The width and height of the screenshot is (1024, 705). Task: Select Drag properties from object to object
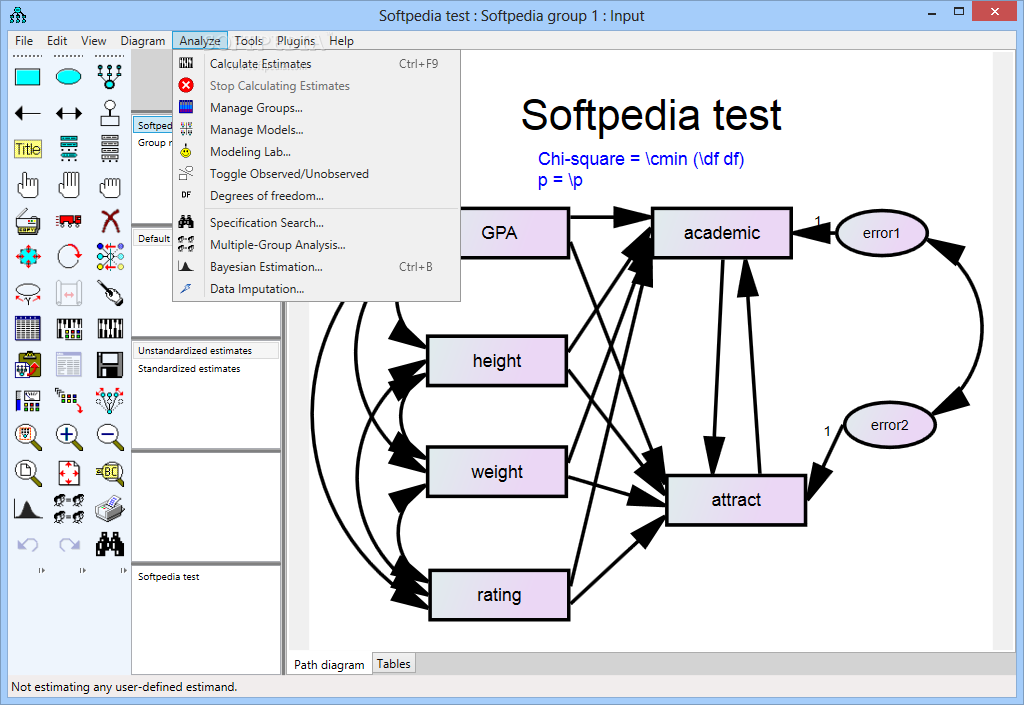coord(69,400)
